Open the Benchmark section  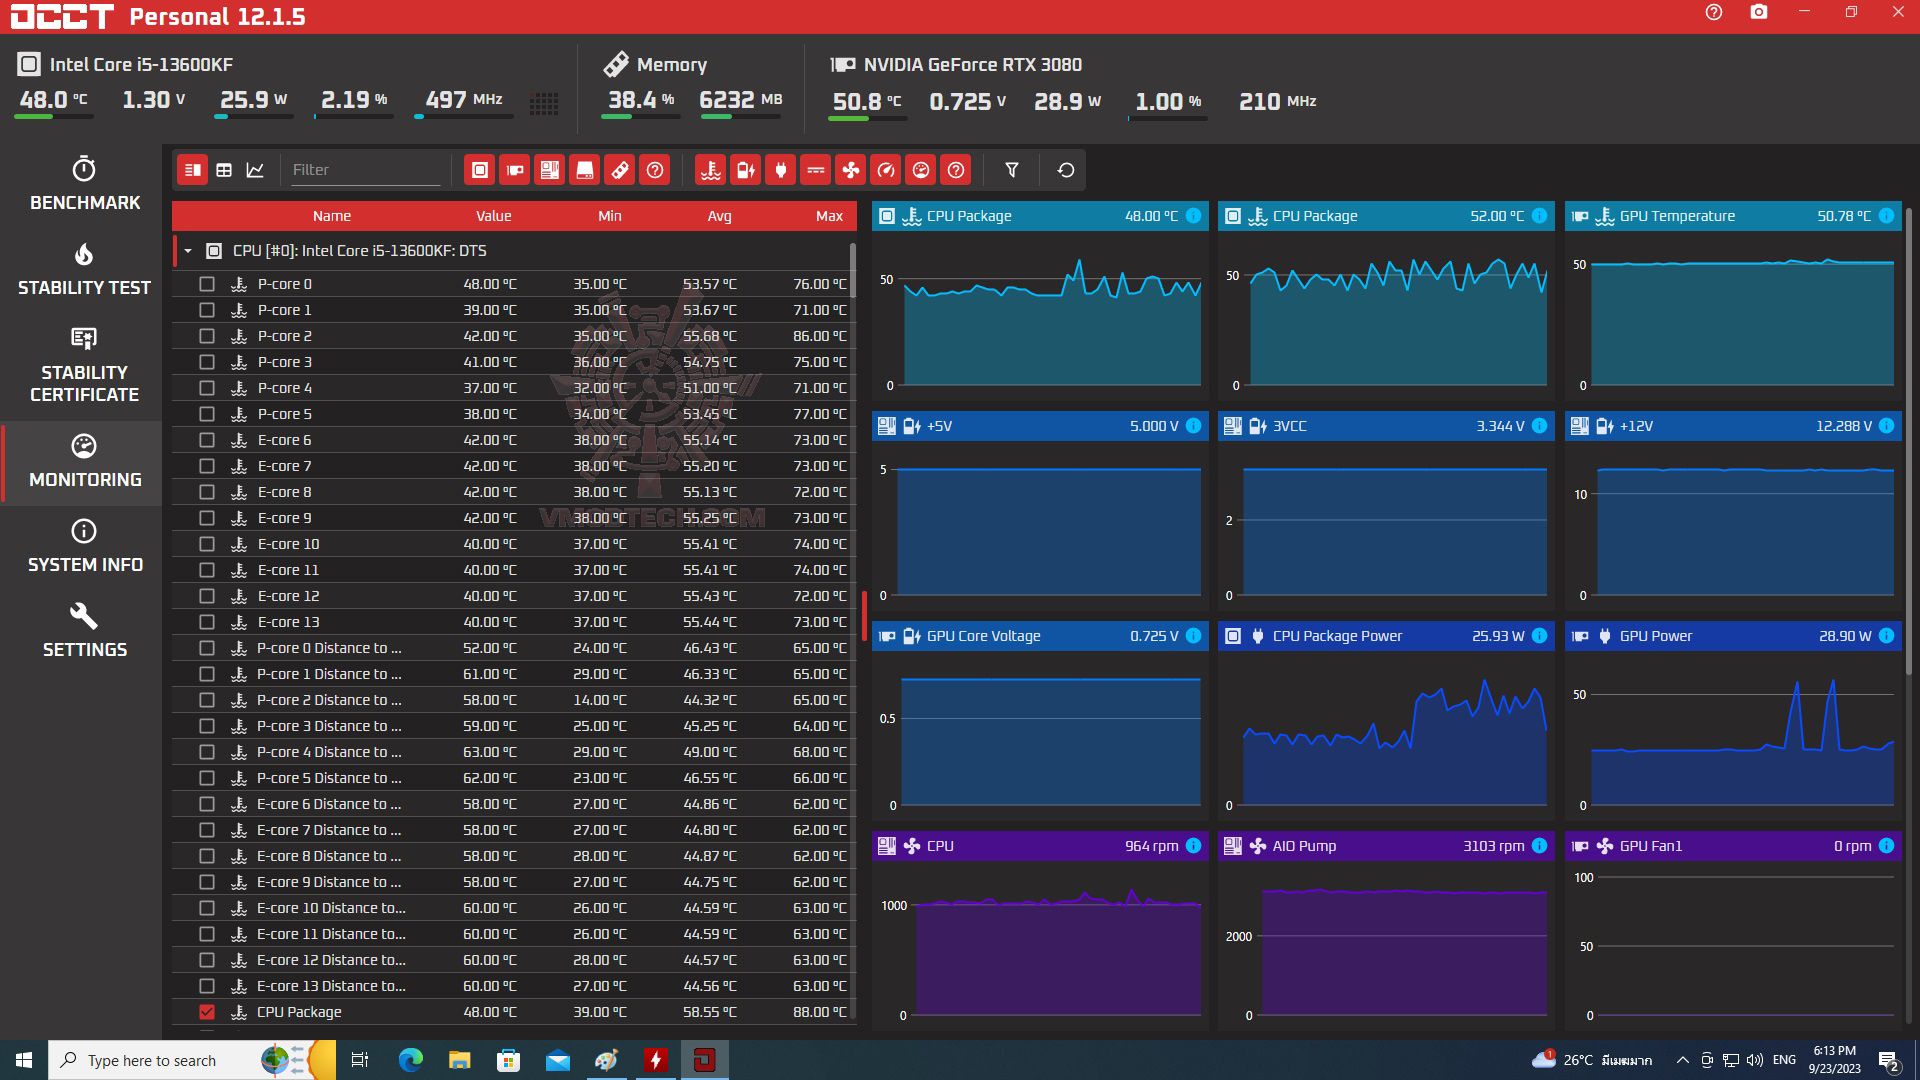click(x=84, y=184)
